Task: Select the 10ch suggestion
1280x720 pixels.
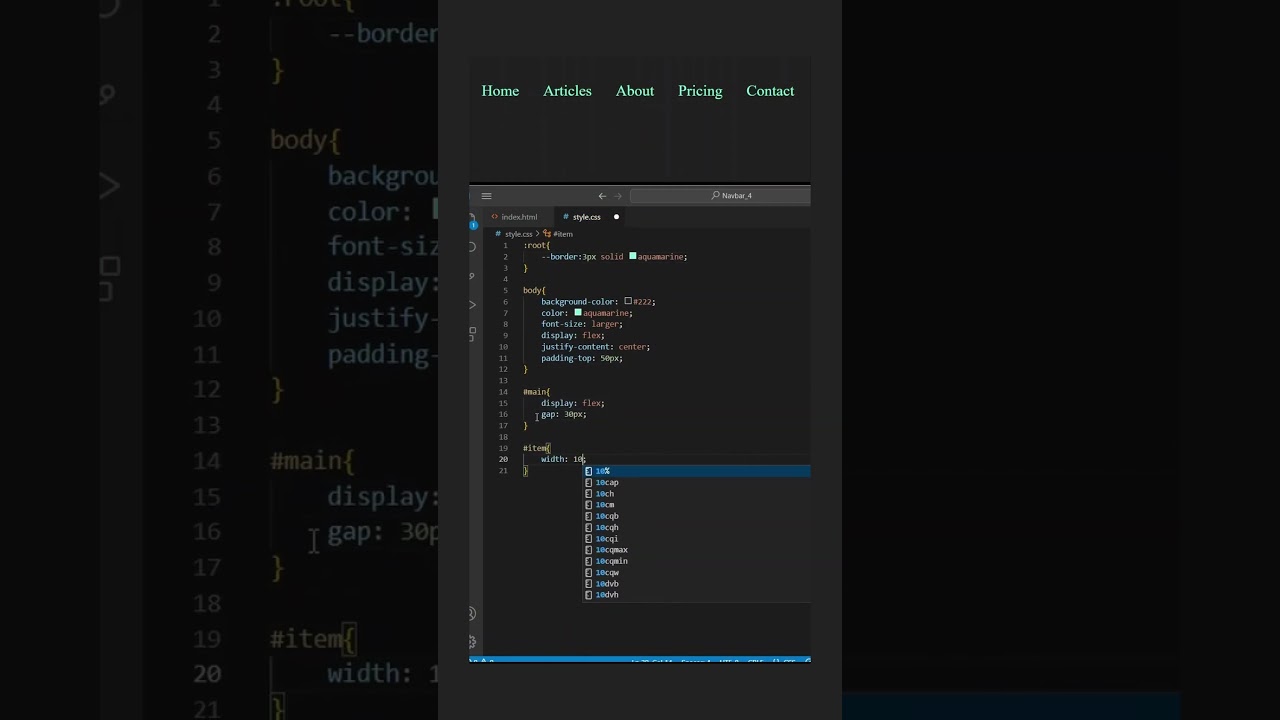Action: pos(697,494)
